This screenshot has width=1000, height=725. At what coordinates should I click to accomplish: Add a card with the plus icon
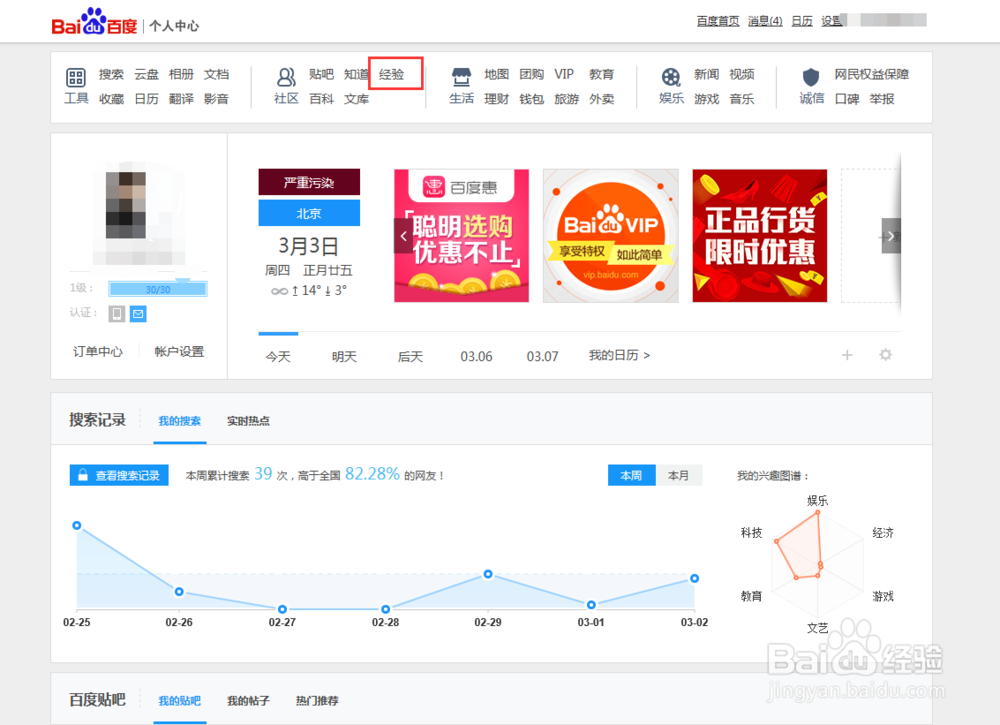pyautogui.click(x=847, y=355)
